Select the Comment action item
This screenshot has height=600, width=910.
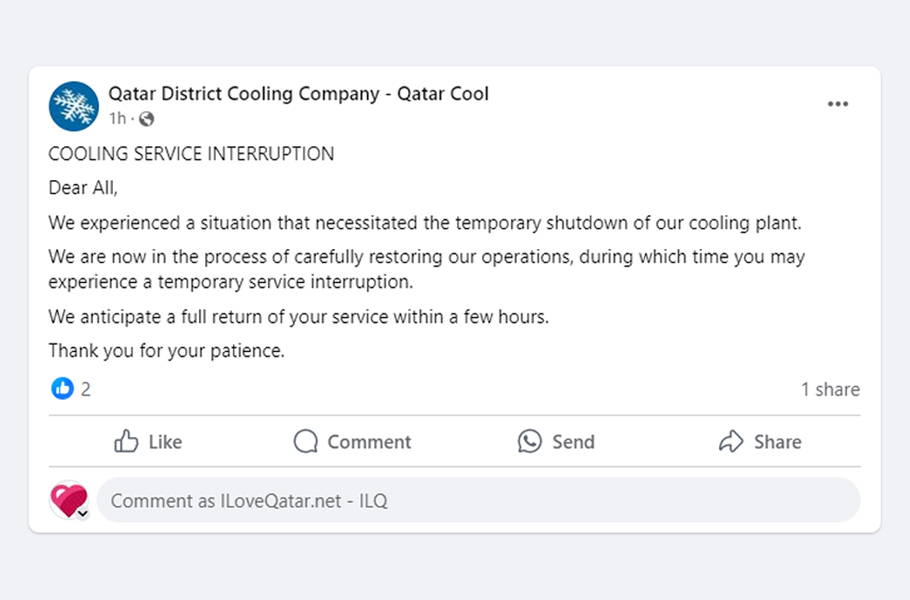352,441
